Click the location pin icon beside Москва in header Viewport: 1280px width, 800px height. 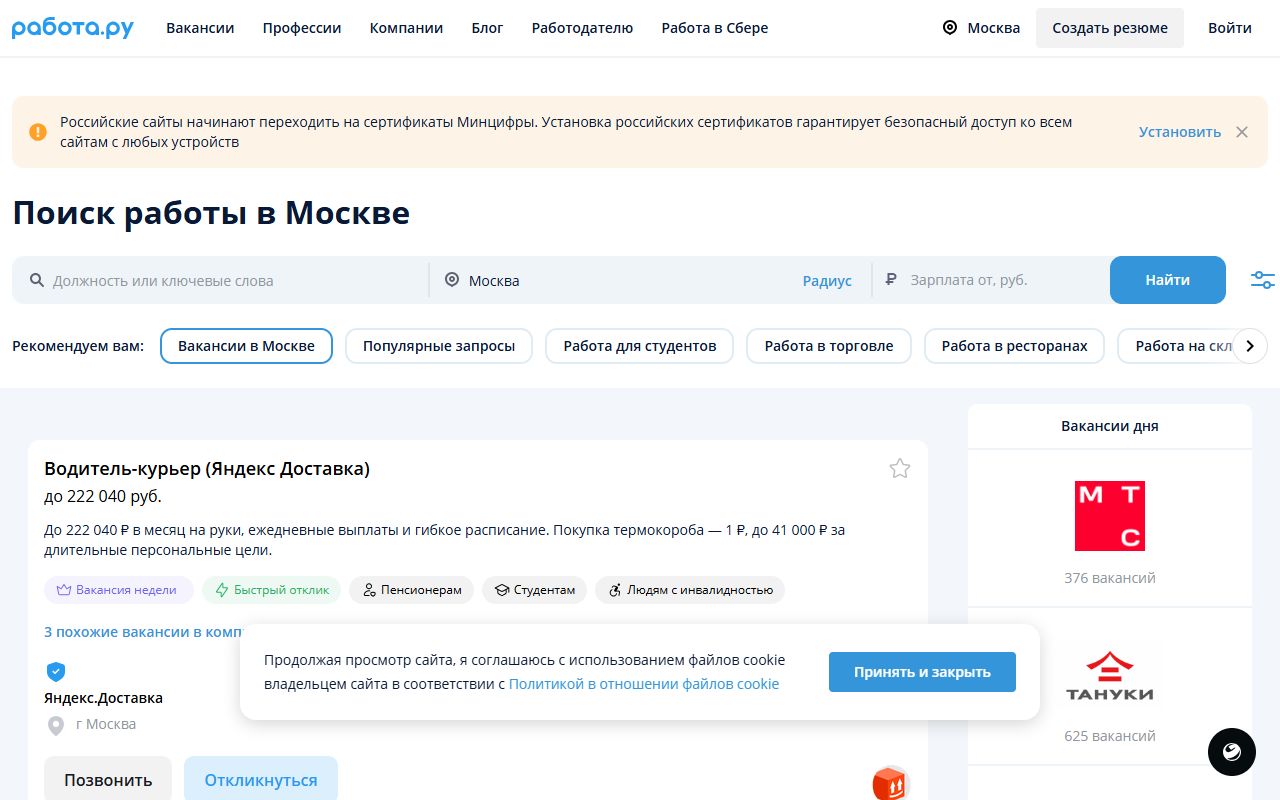click(950, 28)
